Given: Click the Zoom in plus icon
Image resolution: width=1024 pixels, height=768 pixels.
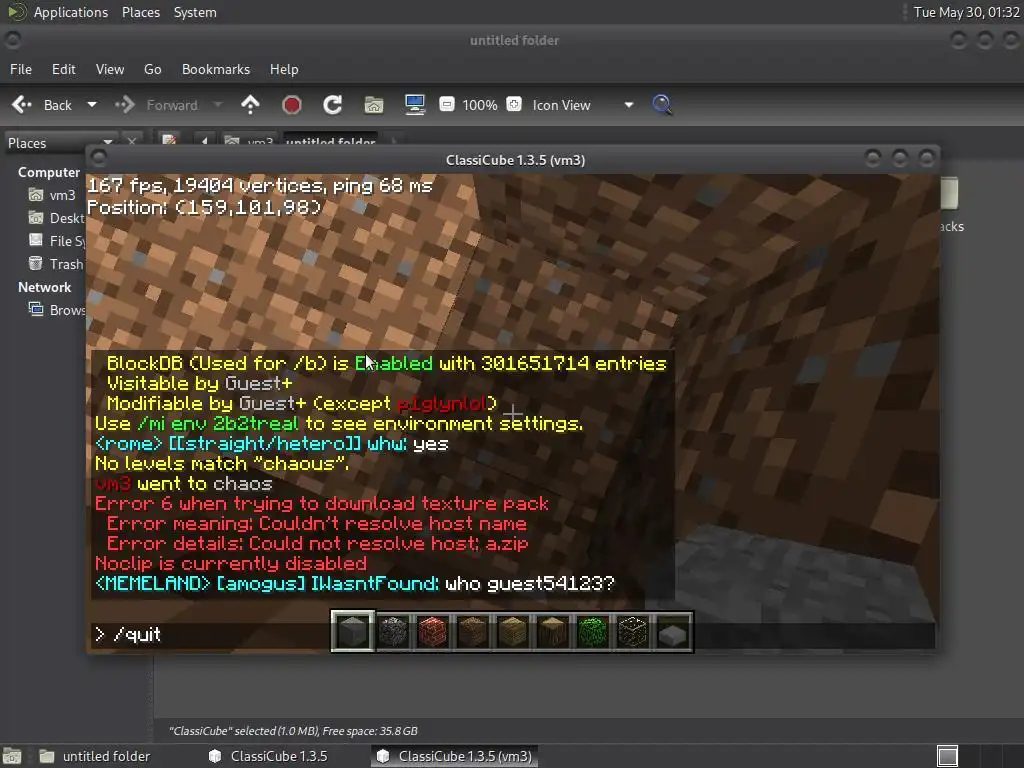Looking at the screenshot, I should click(x=514, y=104).
